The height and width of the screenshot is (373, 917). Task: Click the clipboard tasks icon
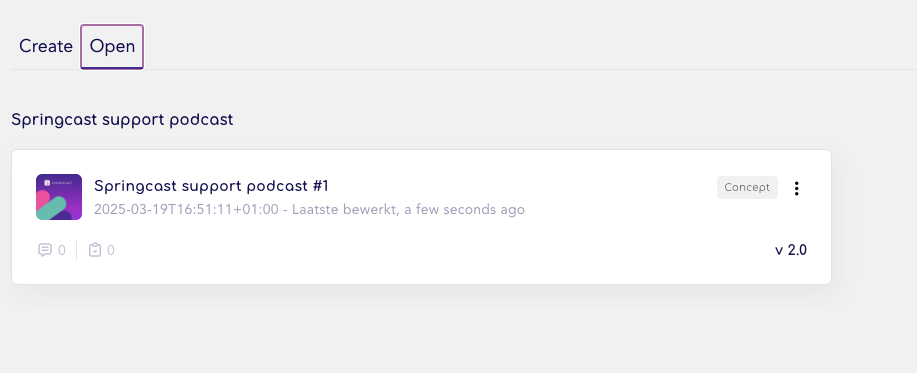95,250
